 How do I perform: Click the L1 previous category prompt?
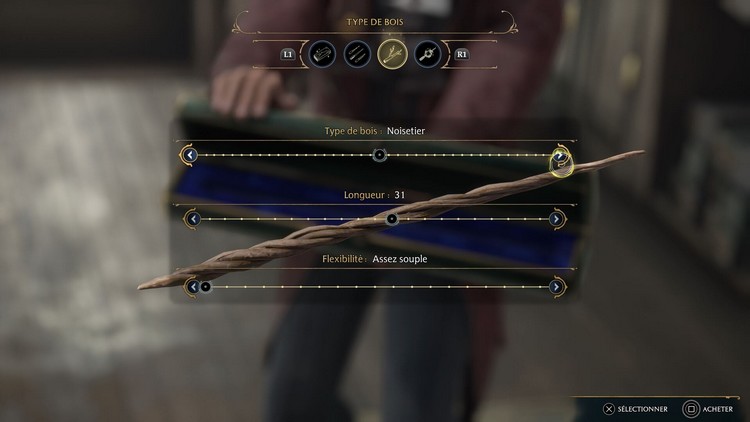click(x=287, y=55)
